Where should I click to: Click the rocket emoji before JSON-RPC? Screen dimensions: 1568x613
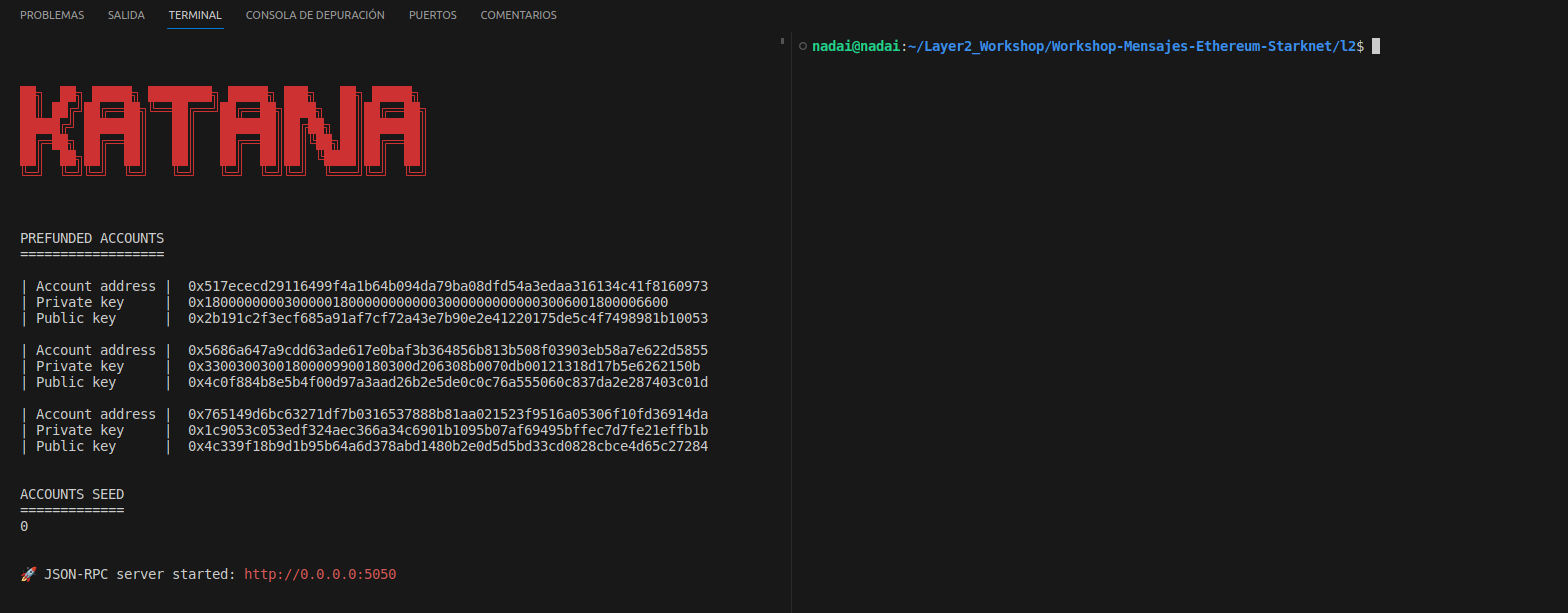point(28,575)
